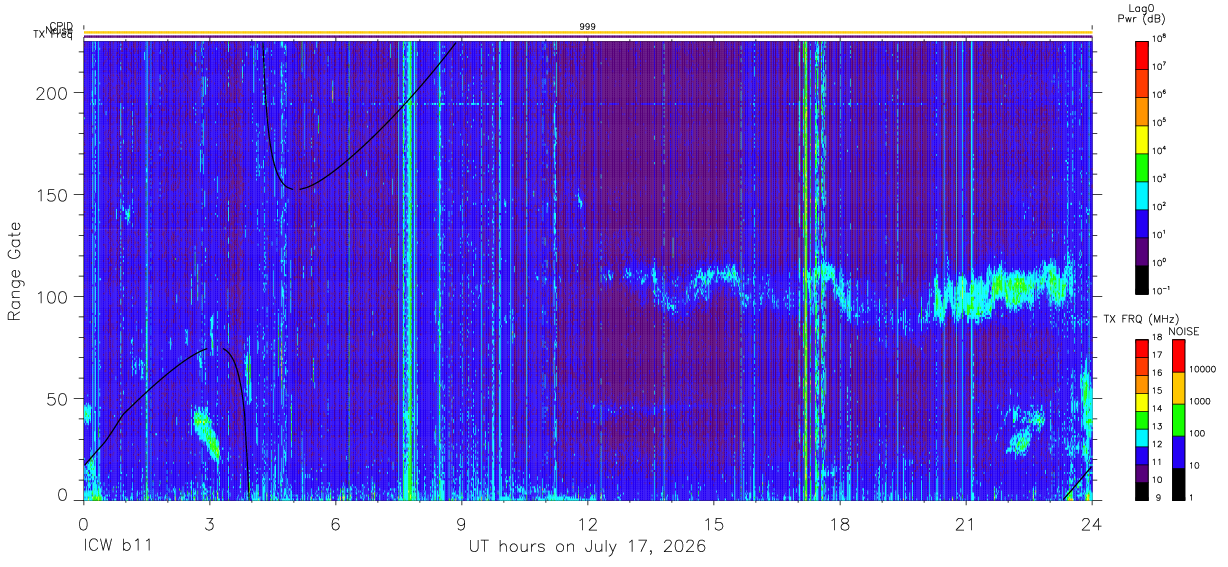
Task: Click x-axis tick label 15
Action: tap(714, 525)
